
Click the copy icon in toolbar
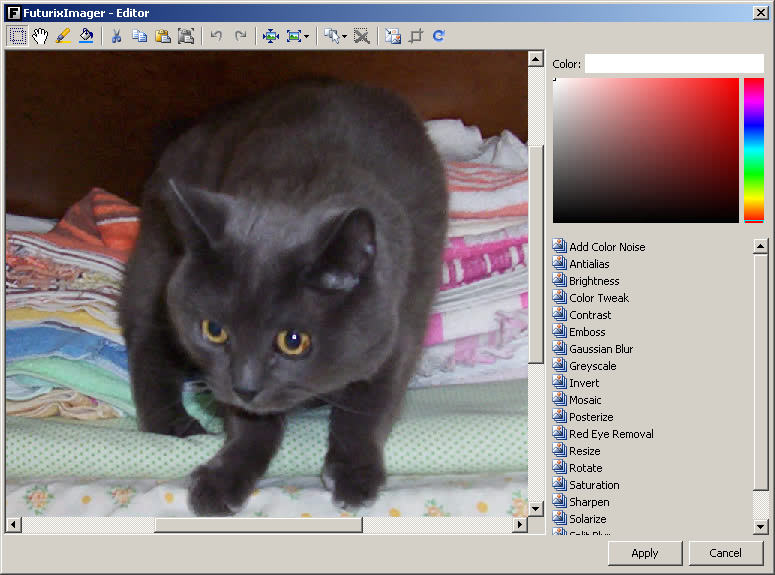click(139, 36)
